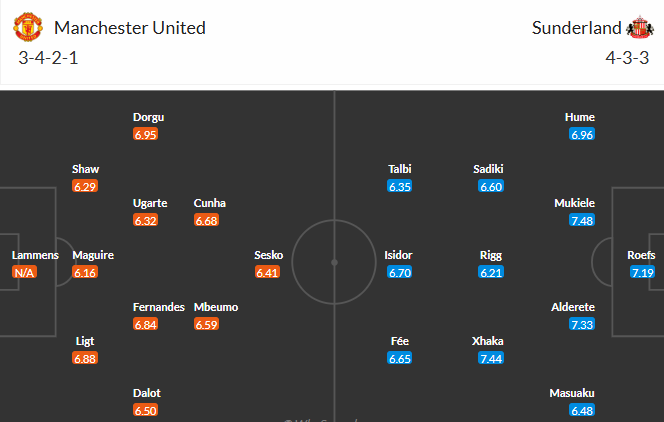
Task: Select player Sesko in the lineup
Action: [268, 255]
